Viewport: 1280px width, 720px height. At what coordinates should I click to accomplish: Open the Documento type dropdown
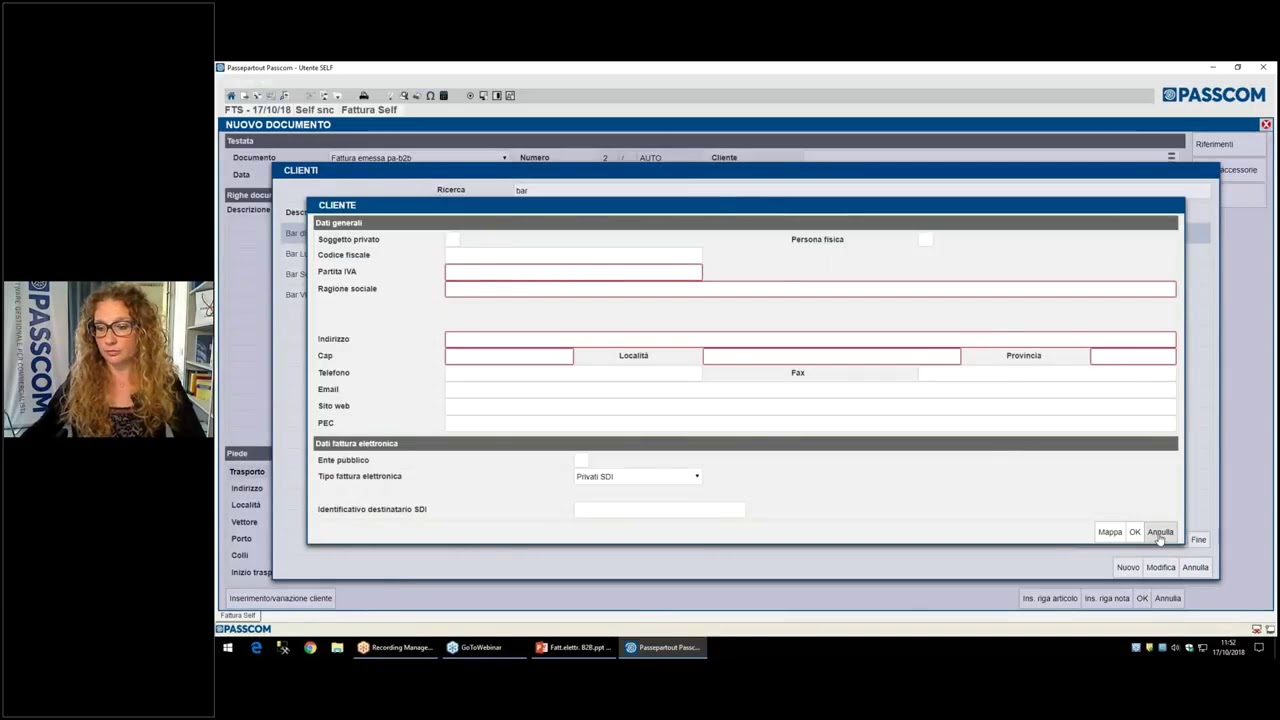pos(419,158)
